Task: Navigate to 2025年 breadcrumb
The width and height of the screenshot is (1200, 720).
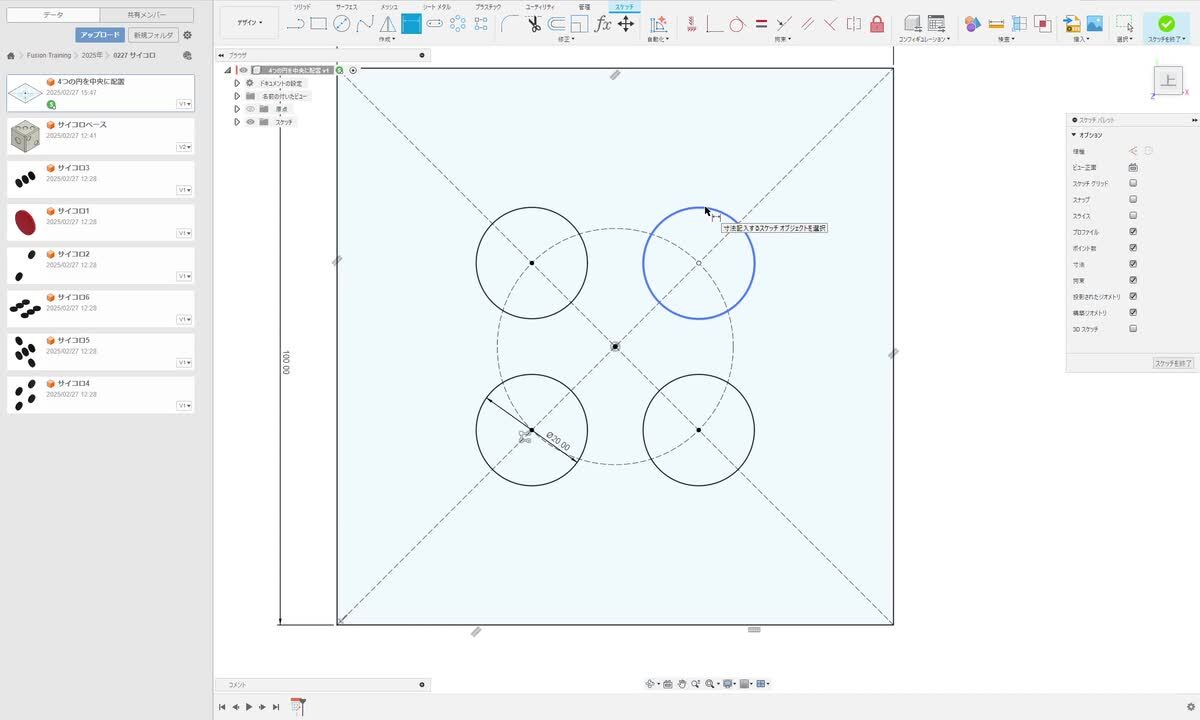Action: click(x=93, y=56)
